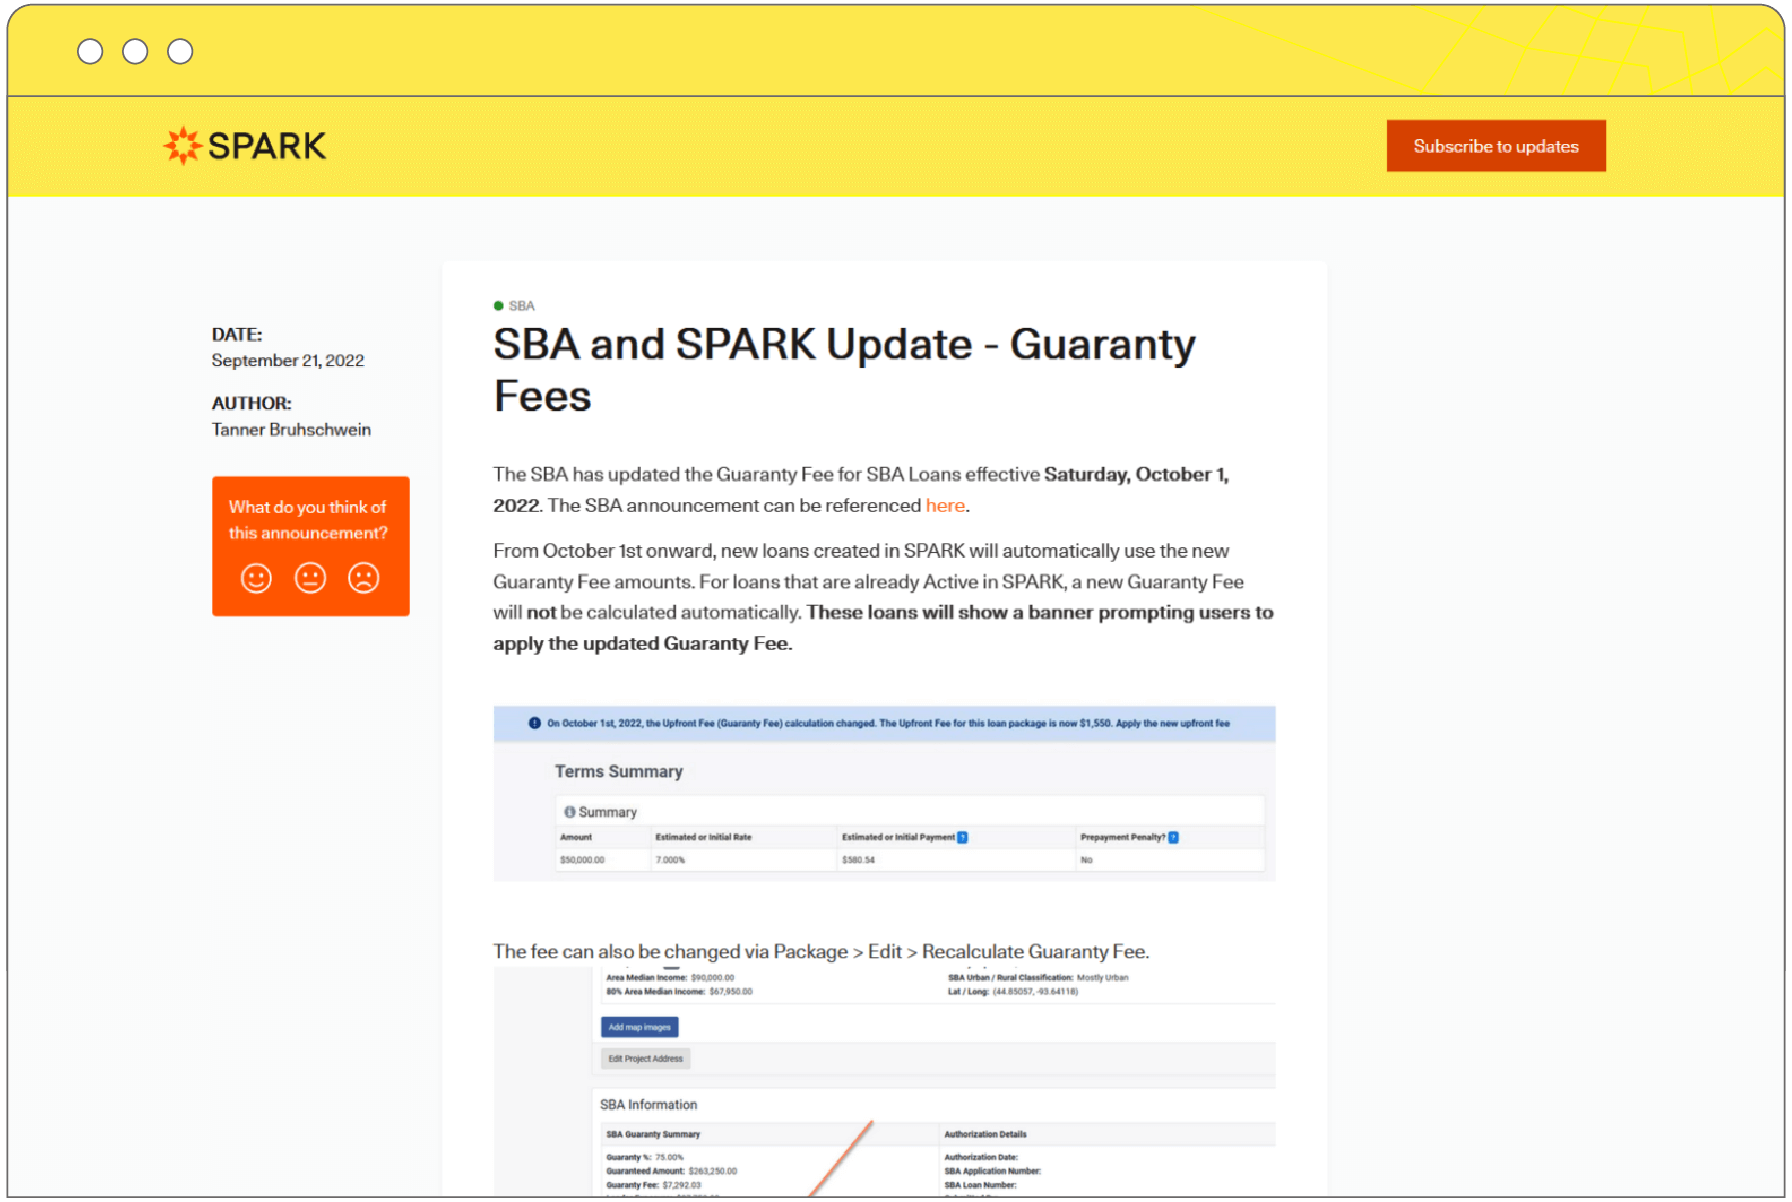Select the happy smiley face reaction

(x=256, y=578)
